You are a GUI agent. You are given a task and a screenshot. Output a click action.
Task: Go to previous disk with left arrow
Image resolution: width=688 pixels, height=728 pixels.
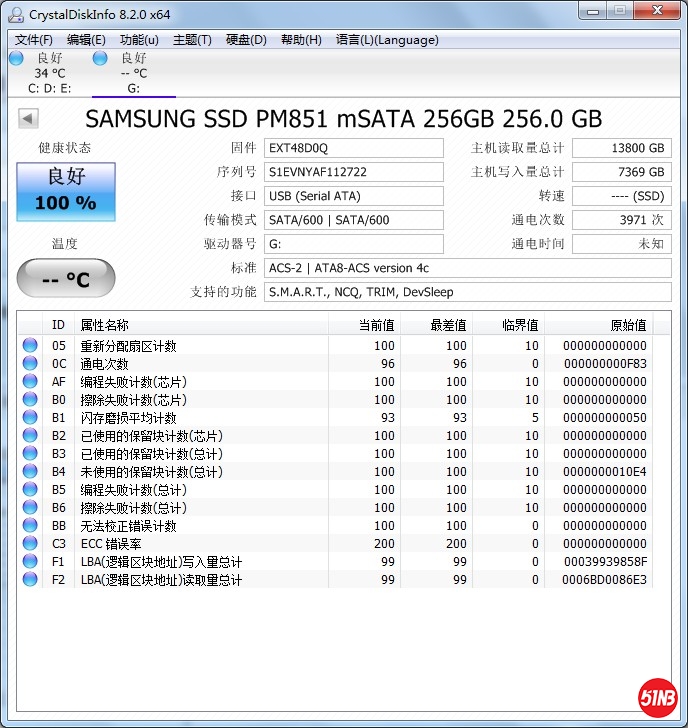(28, 119)
